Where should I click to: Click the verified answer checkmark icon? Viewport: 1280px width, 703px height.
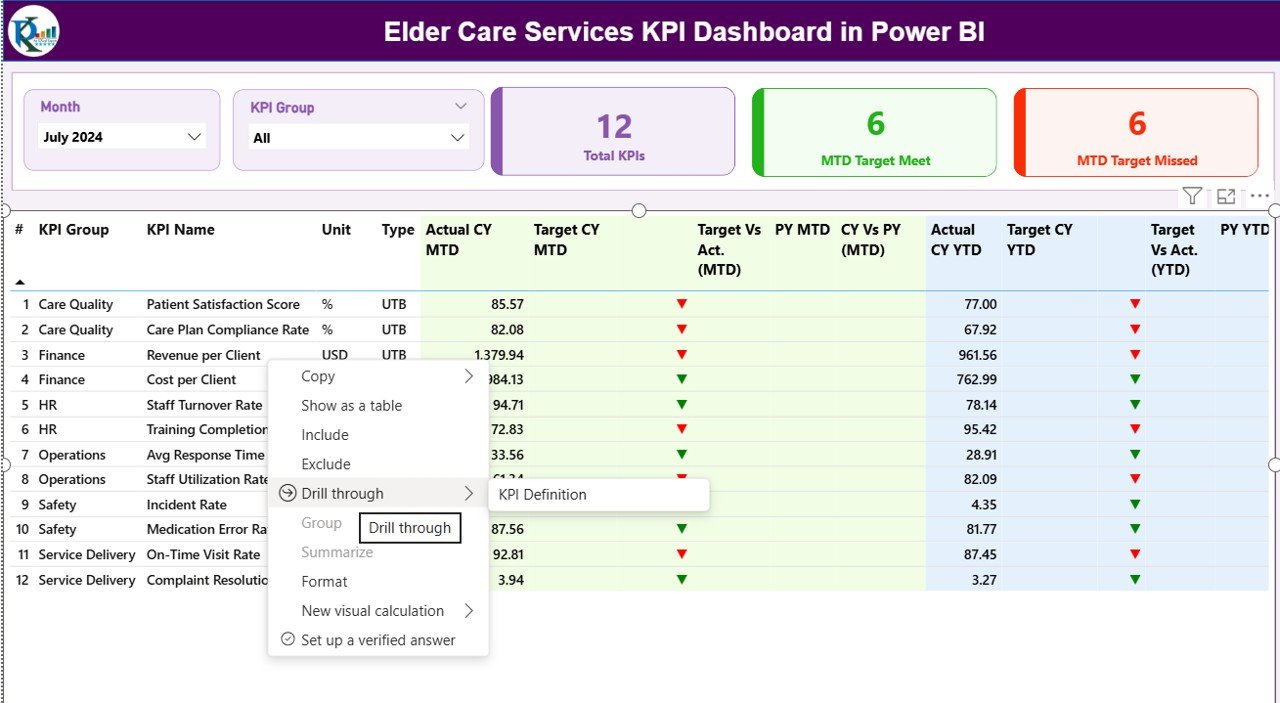[288, 639]
